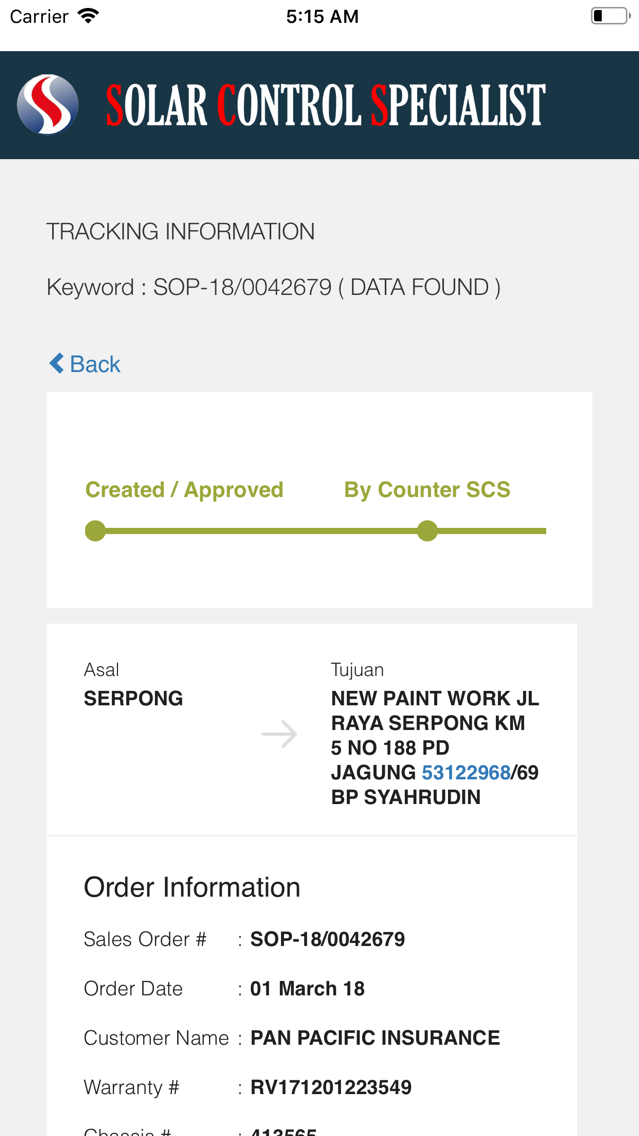Select the By Counter SCS milestone dot
The image size is (639, 1136).
coord(427,531)
